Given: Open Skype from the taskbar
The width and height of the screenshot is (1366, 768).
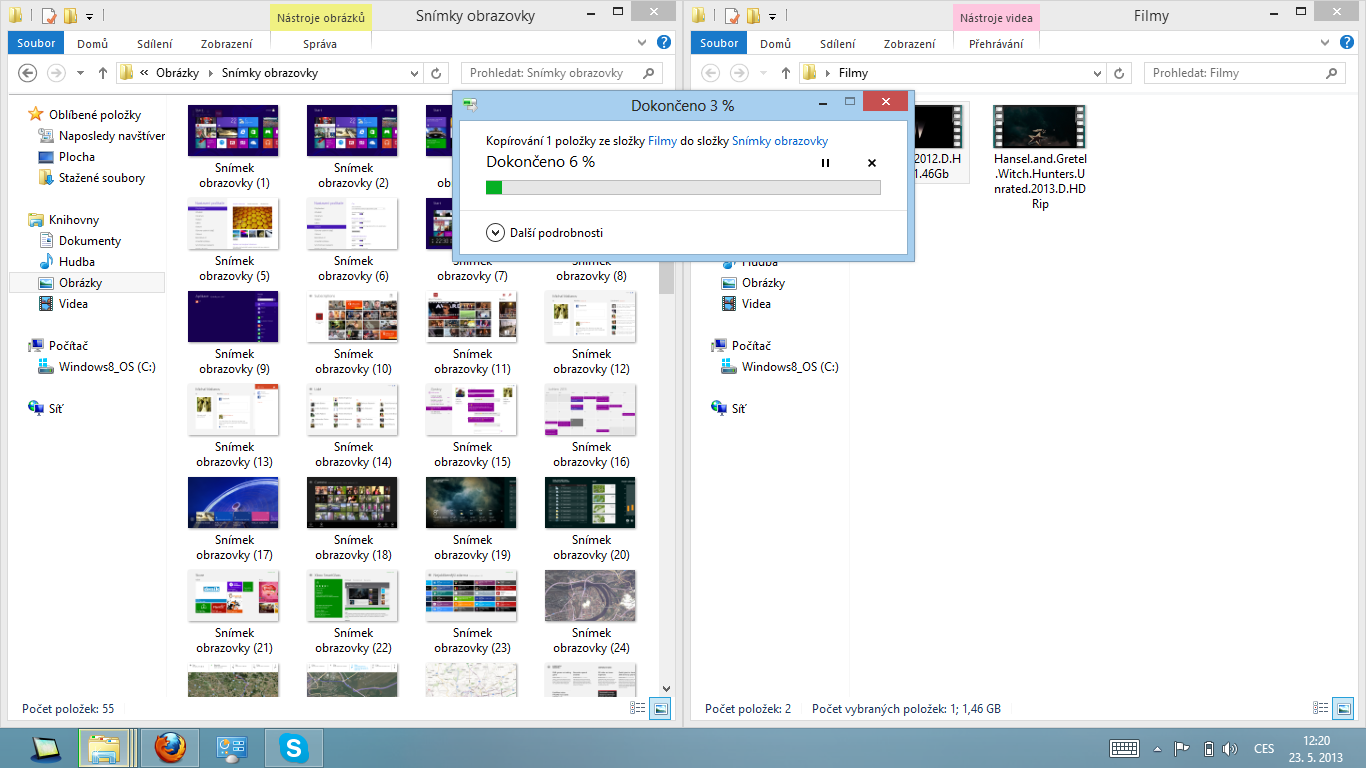Looking at the screenshot, I should 293,747.
